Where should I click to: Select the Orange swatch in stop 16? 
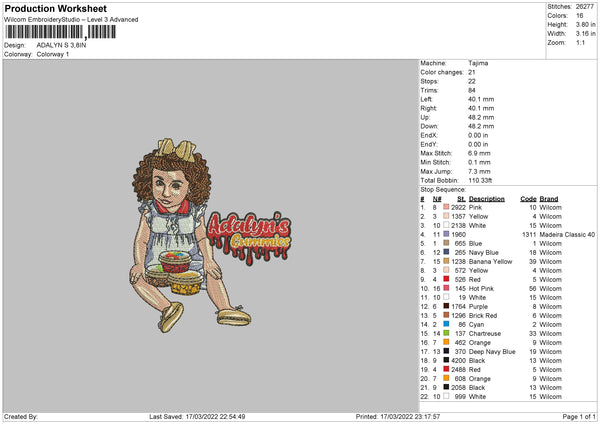click(x=446, y=342)
